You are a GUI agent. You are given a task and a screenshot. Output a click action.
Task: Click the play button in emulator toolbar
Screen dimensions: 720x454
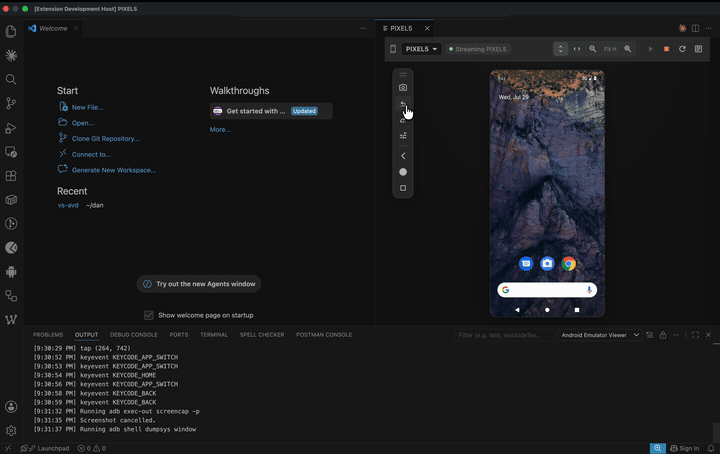pyautogui.click(x=650, y=49)
